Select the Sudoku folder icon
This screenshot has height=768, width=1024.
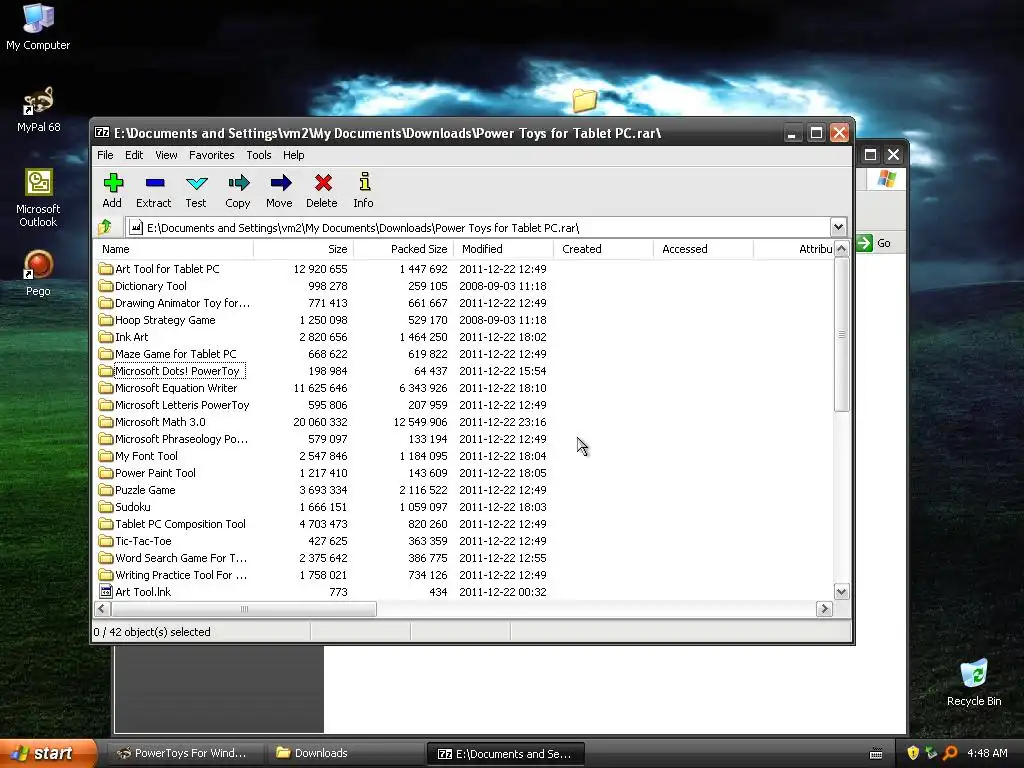[x=105, y=506]
